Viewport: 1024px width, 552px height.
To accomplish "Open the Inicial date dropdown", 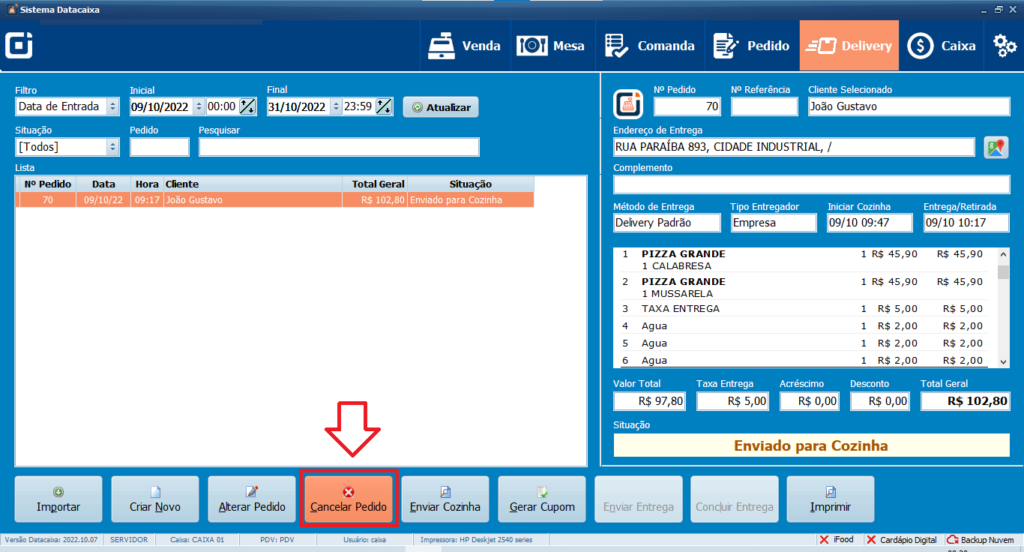I will pyautogui.click(x=198, y=107).
